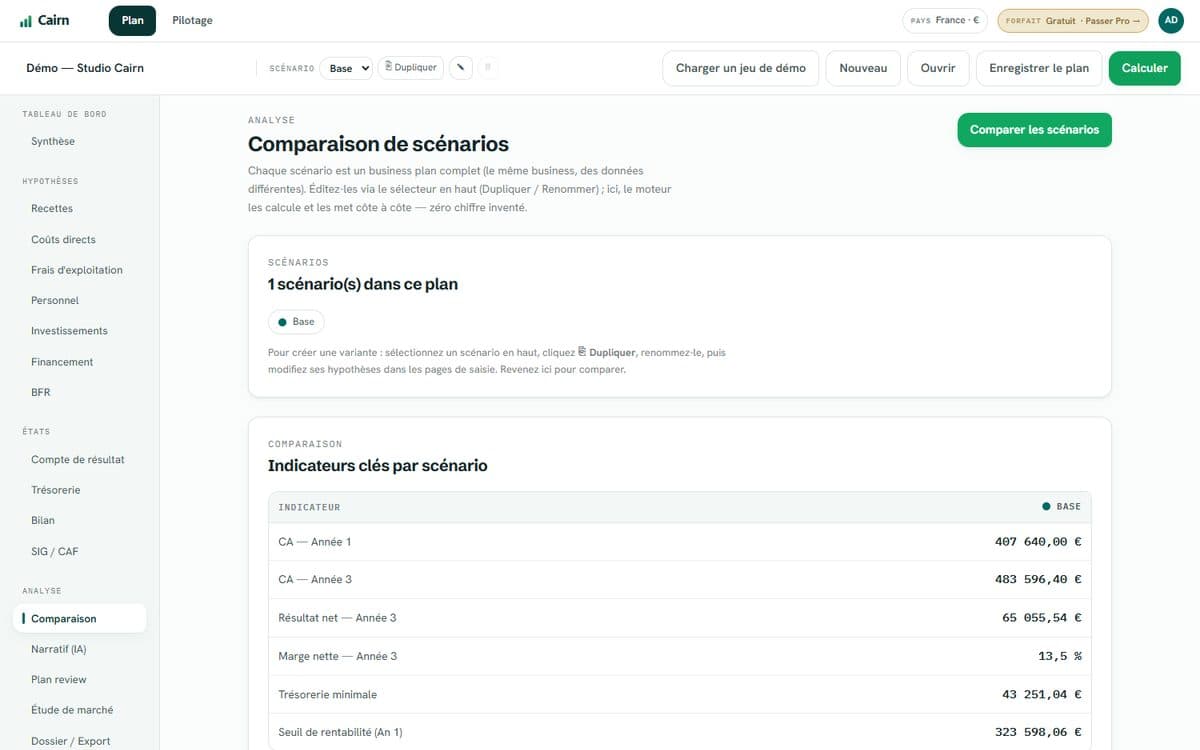Click the Cairn logo
1200x750 pixels.
coord(45,20)
